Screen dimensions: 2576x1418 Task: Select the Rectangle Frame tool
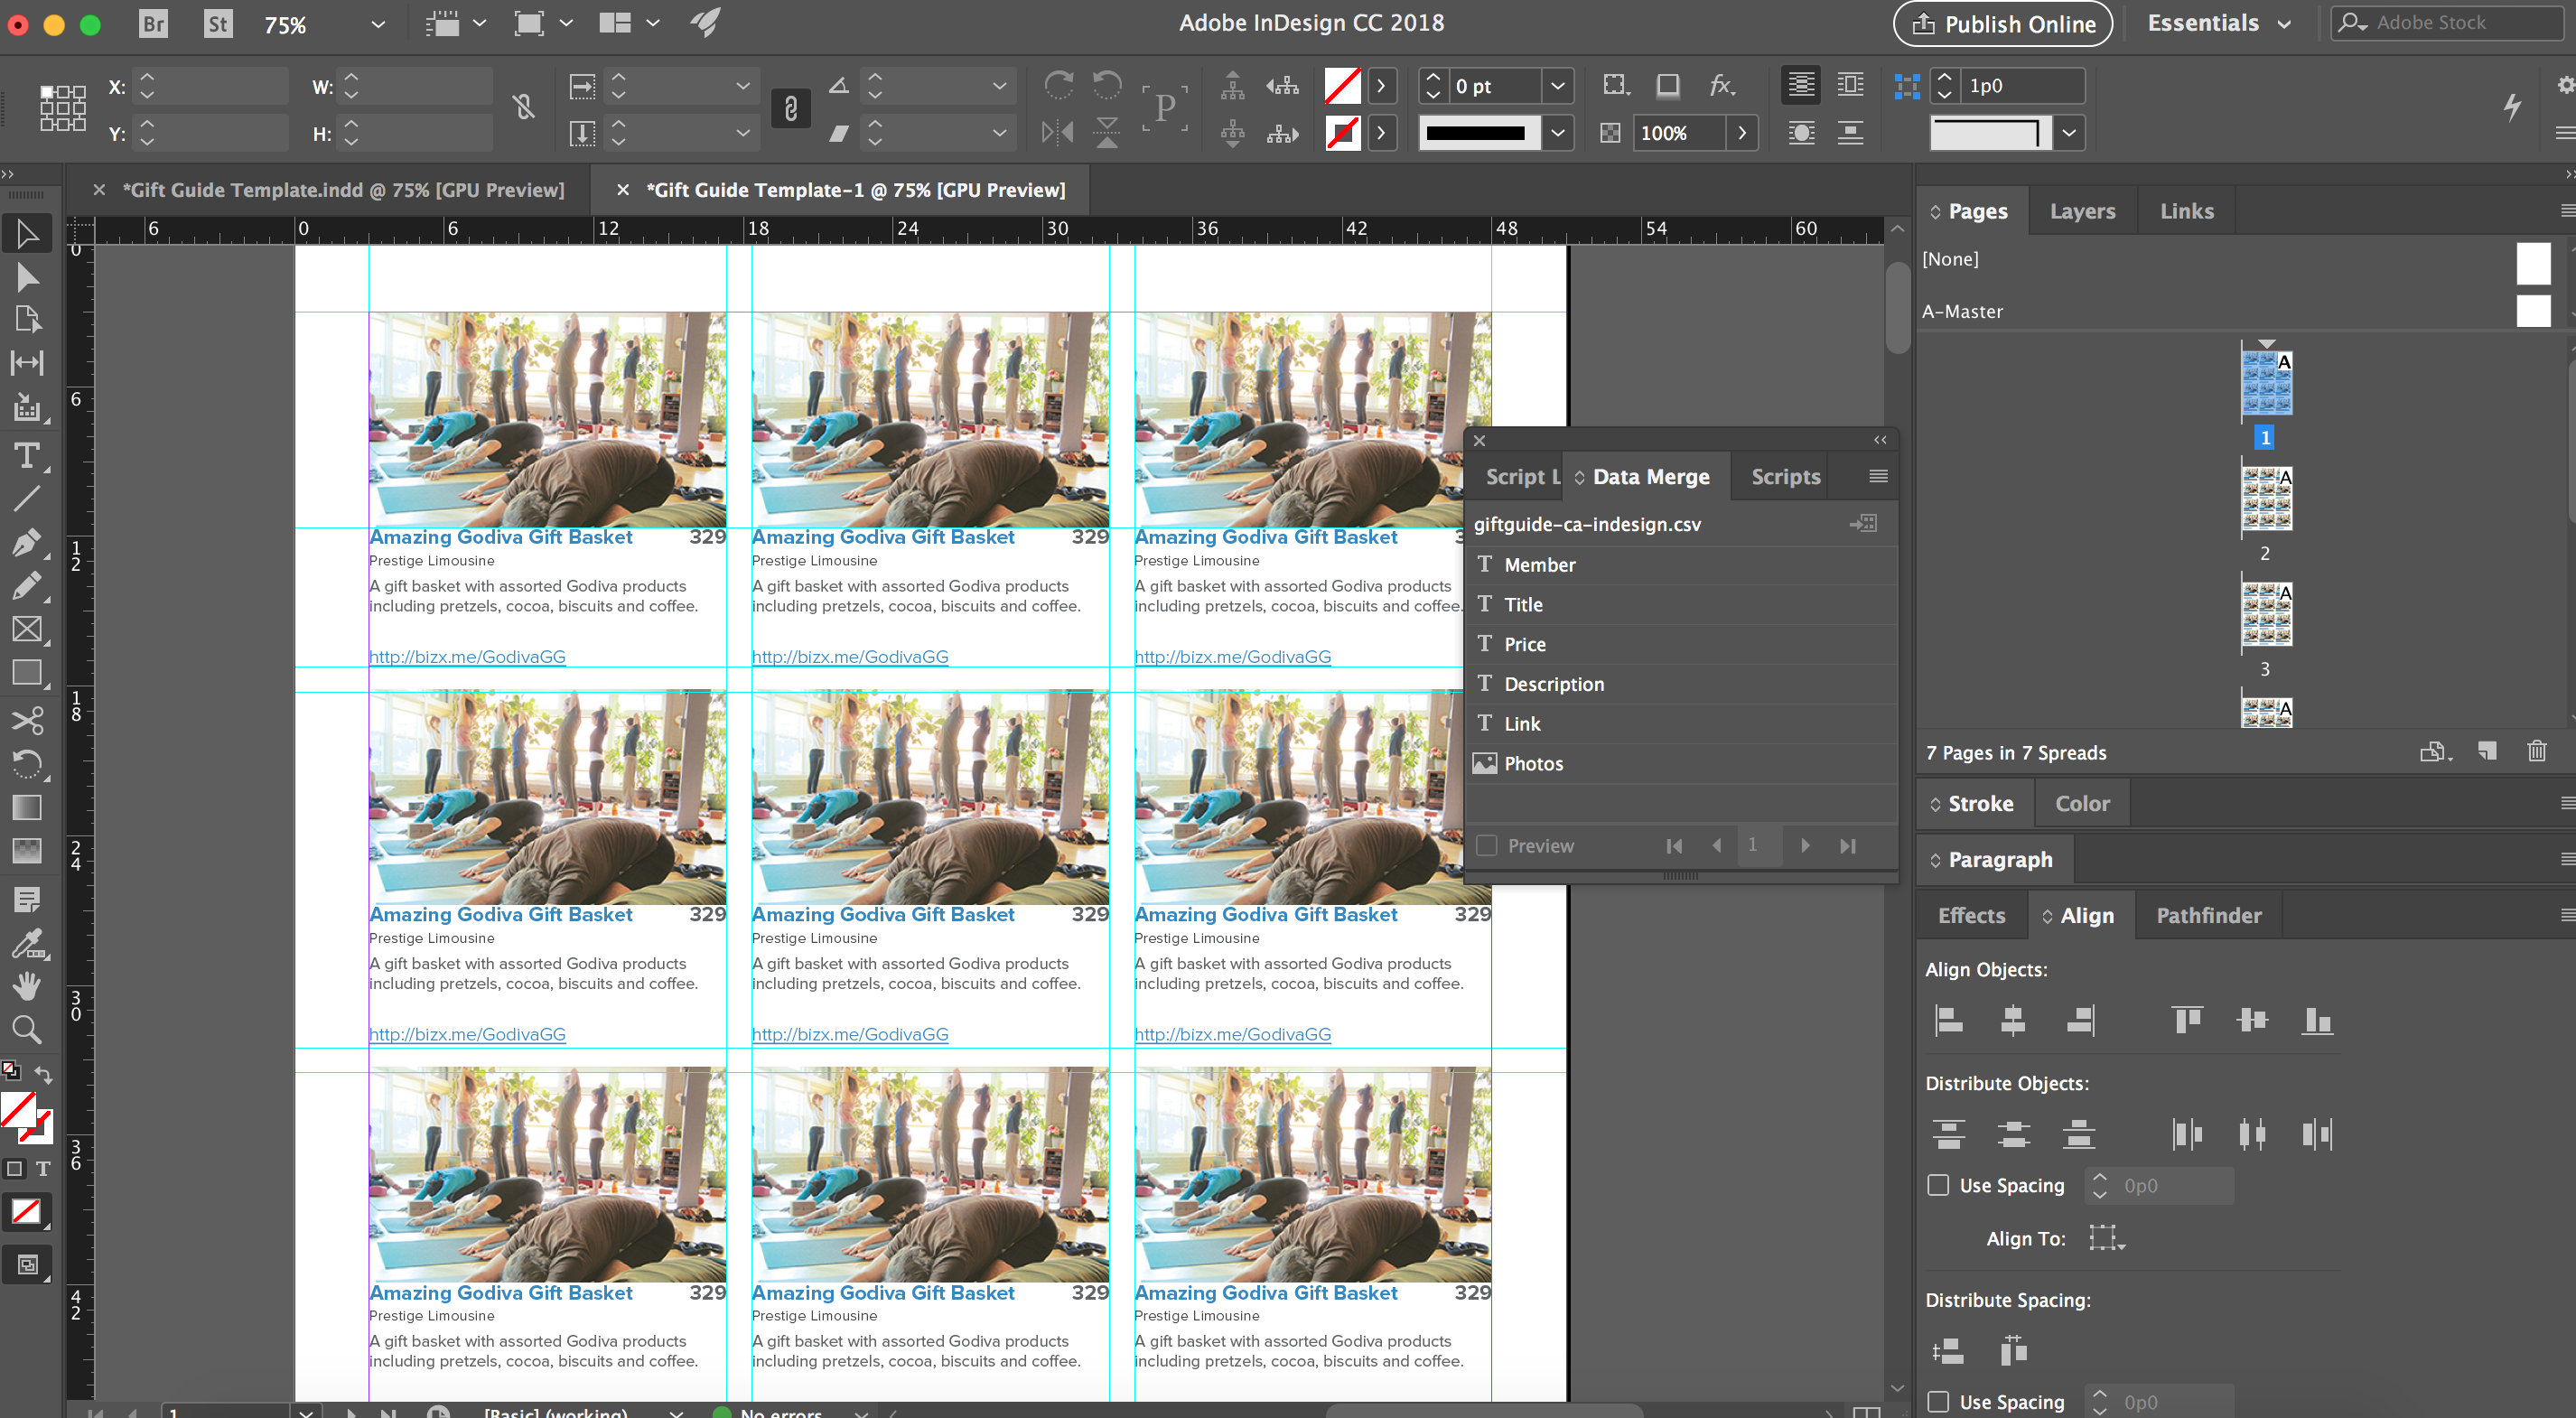point(27,629)
